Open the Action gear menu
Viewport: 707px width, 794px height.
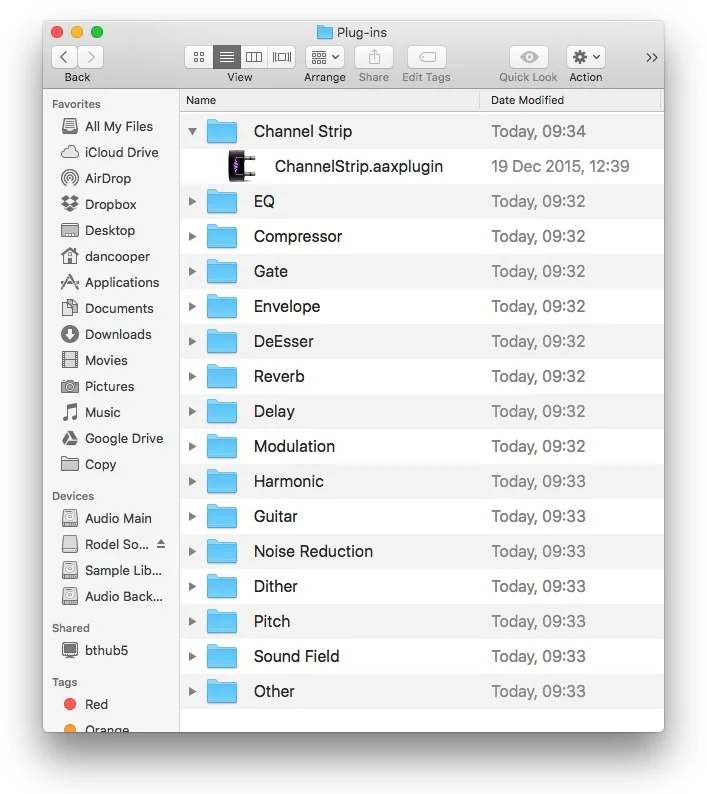(x=586, y=57)
